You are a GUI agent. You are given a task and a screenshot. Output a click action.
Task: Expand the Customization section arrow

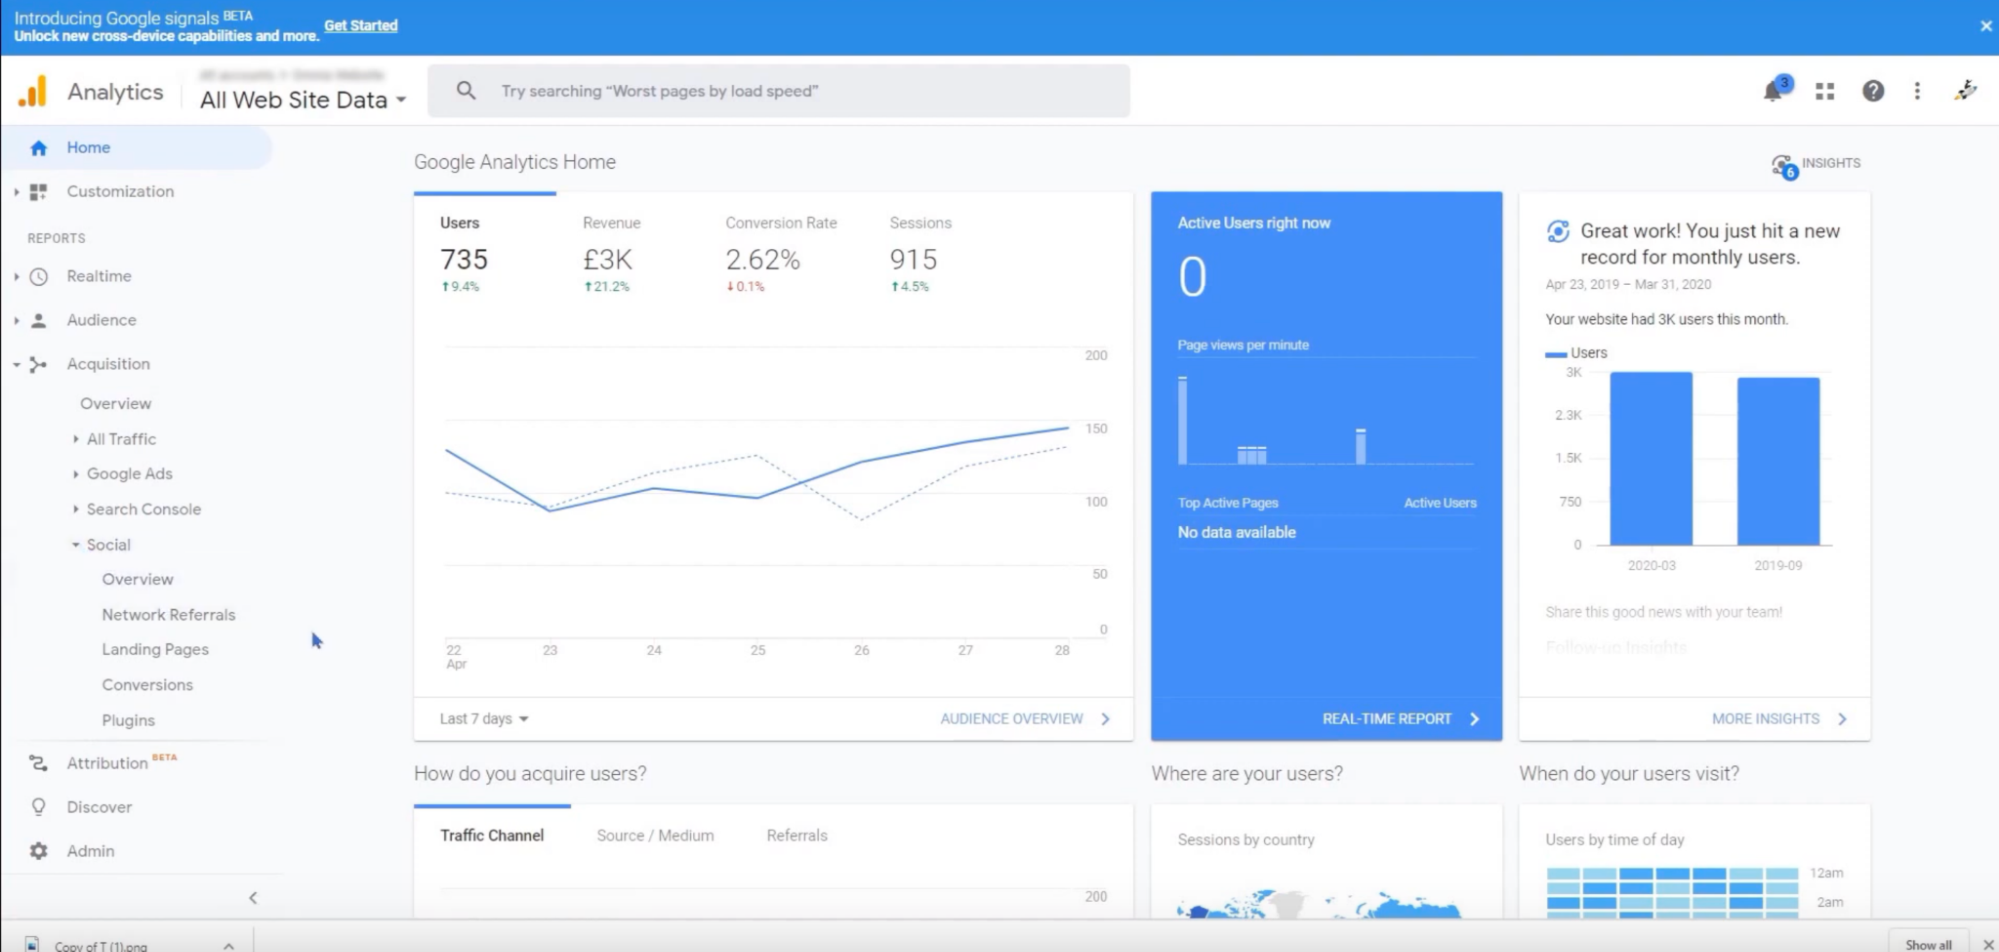[16, 192]
